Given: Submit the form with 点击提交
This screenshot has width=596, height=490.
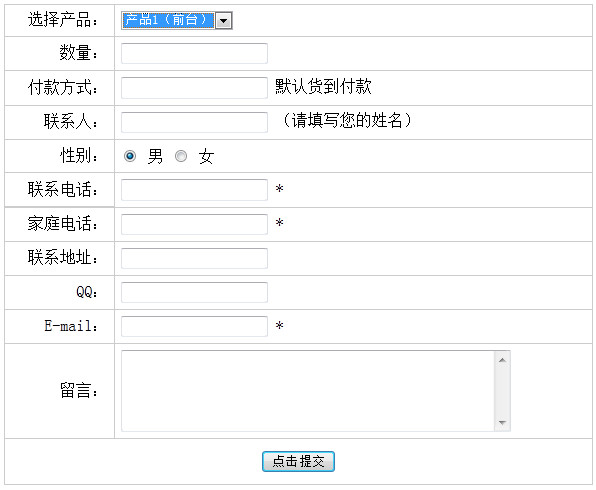Looking at the screenshot, I should (298, 461).
